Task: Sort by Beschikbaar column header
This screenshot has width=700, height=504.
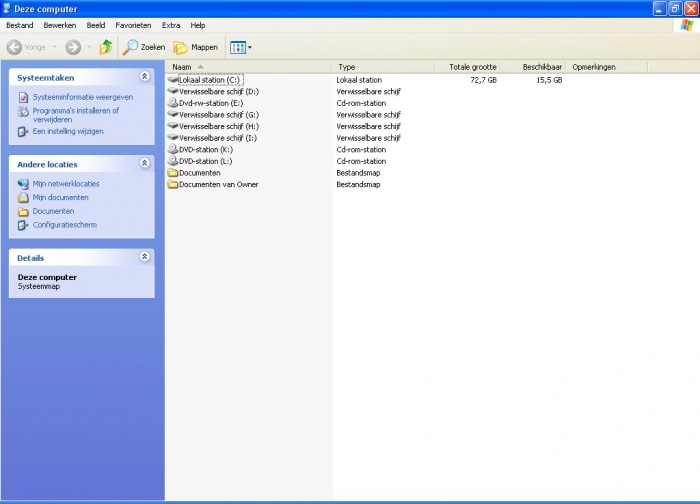Action: (533, 67)
